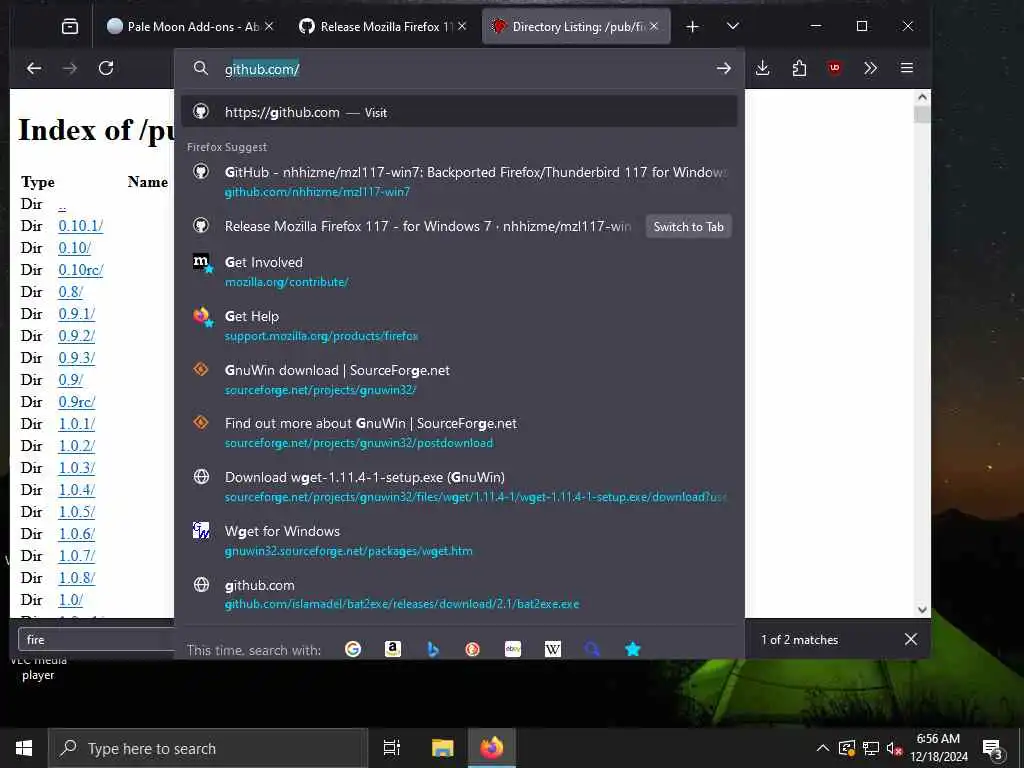Open the 0.9.3/ directory link

[76, 358]
